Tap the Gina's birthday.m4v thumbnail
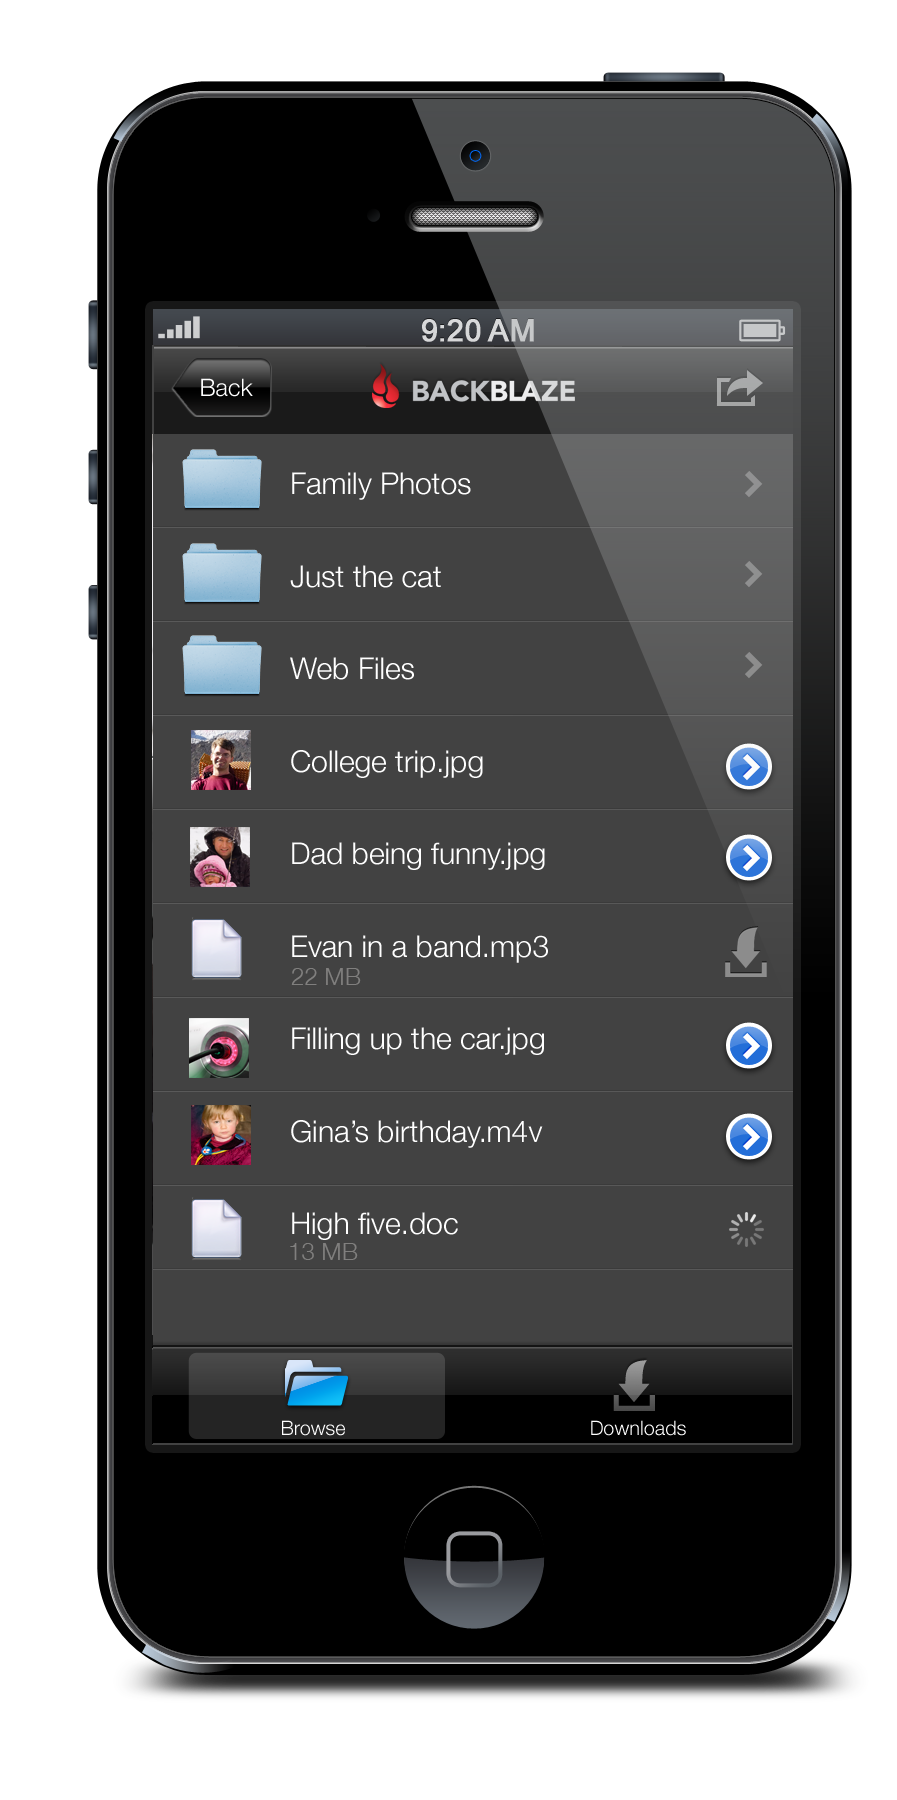The image size is (897, 1800). pos(221,1135)
